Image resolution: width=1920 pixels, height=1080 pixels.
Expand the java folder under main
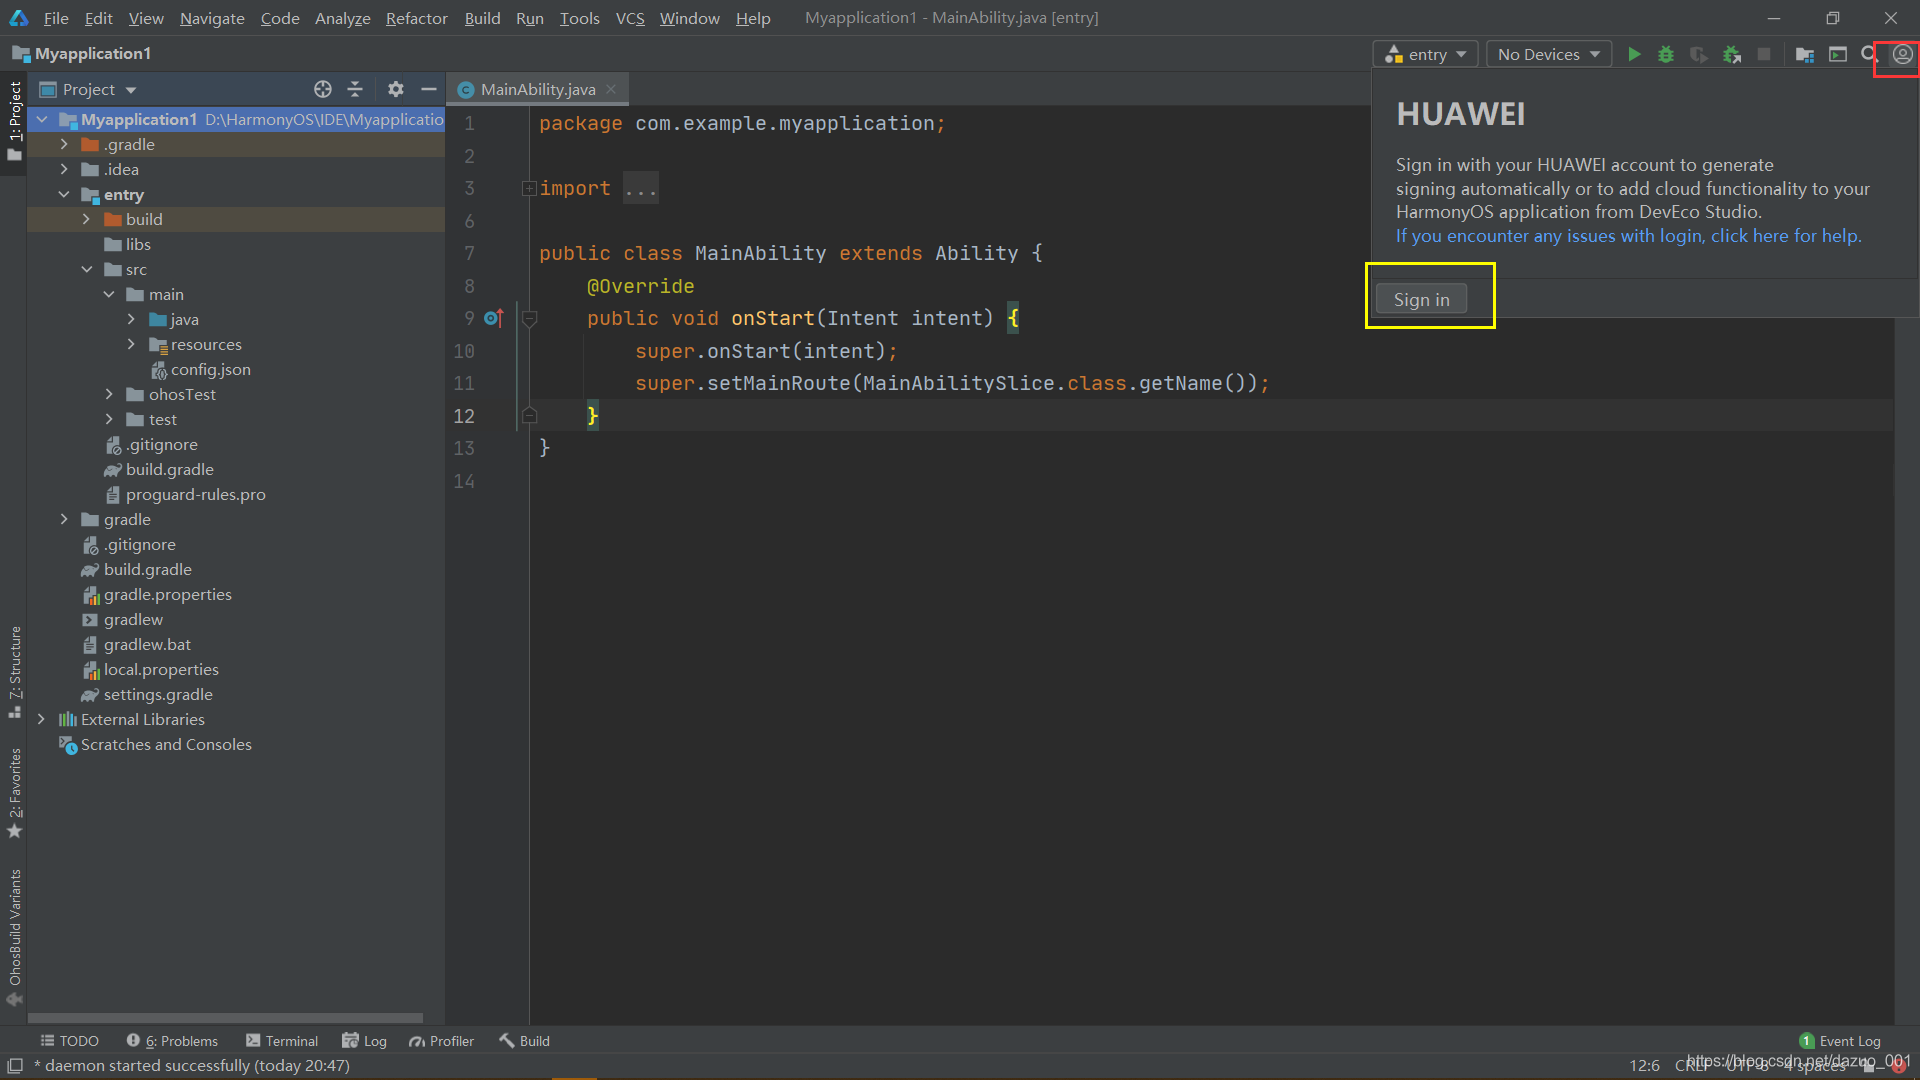click(x=131, y=319)
